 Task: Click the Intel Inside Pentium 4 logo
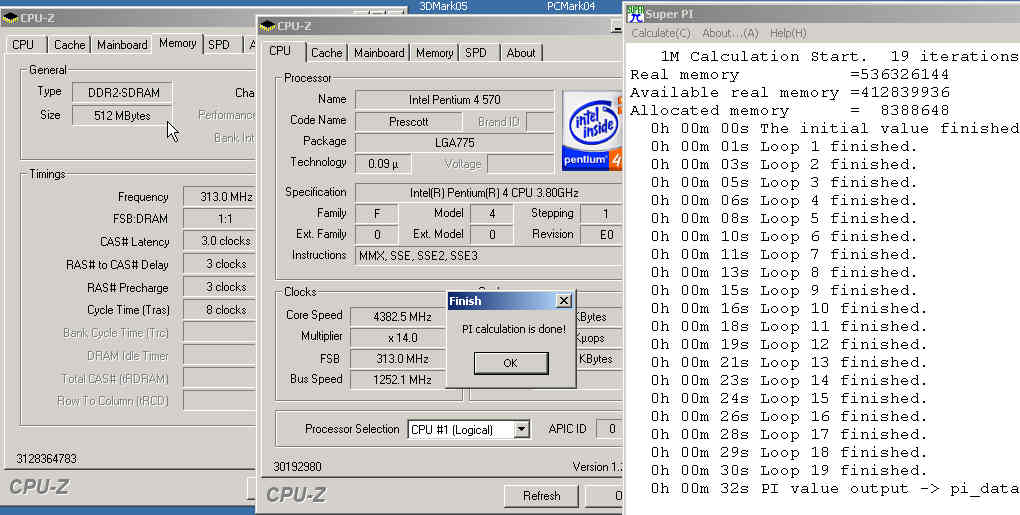click(x=591, y=131)
